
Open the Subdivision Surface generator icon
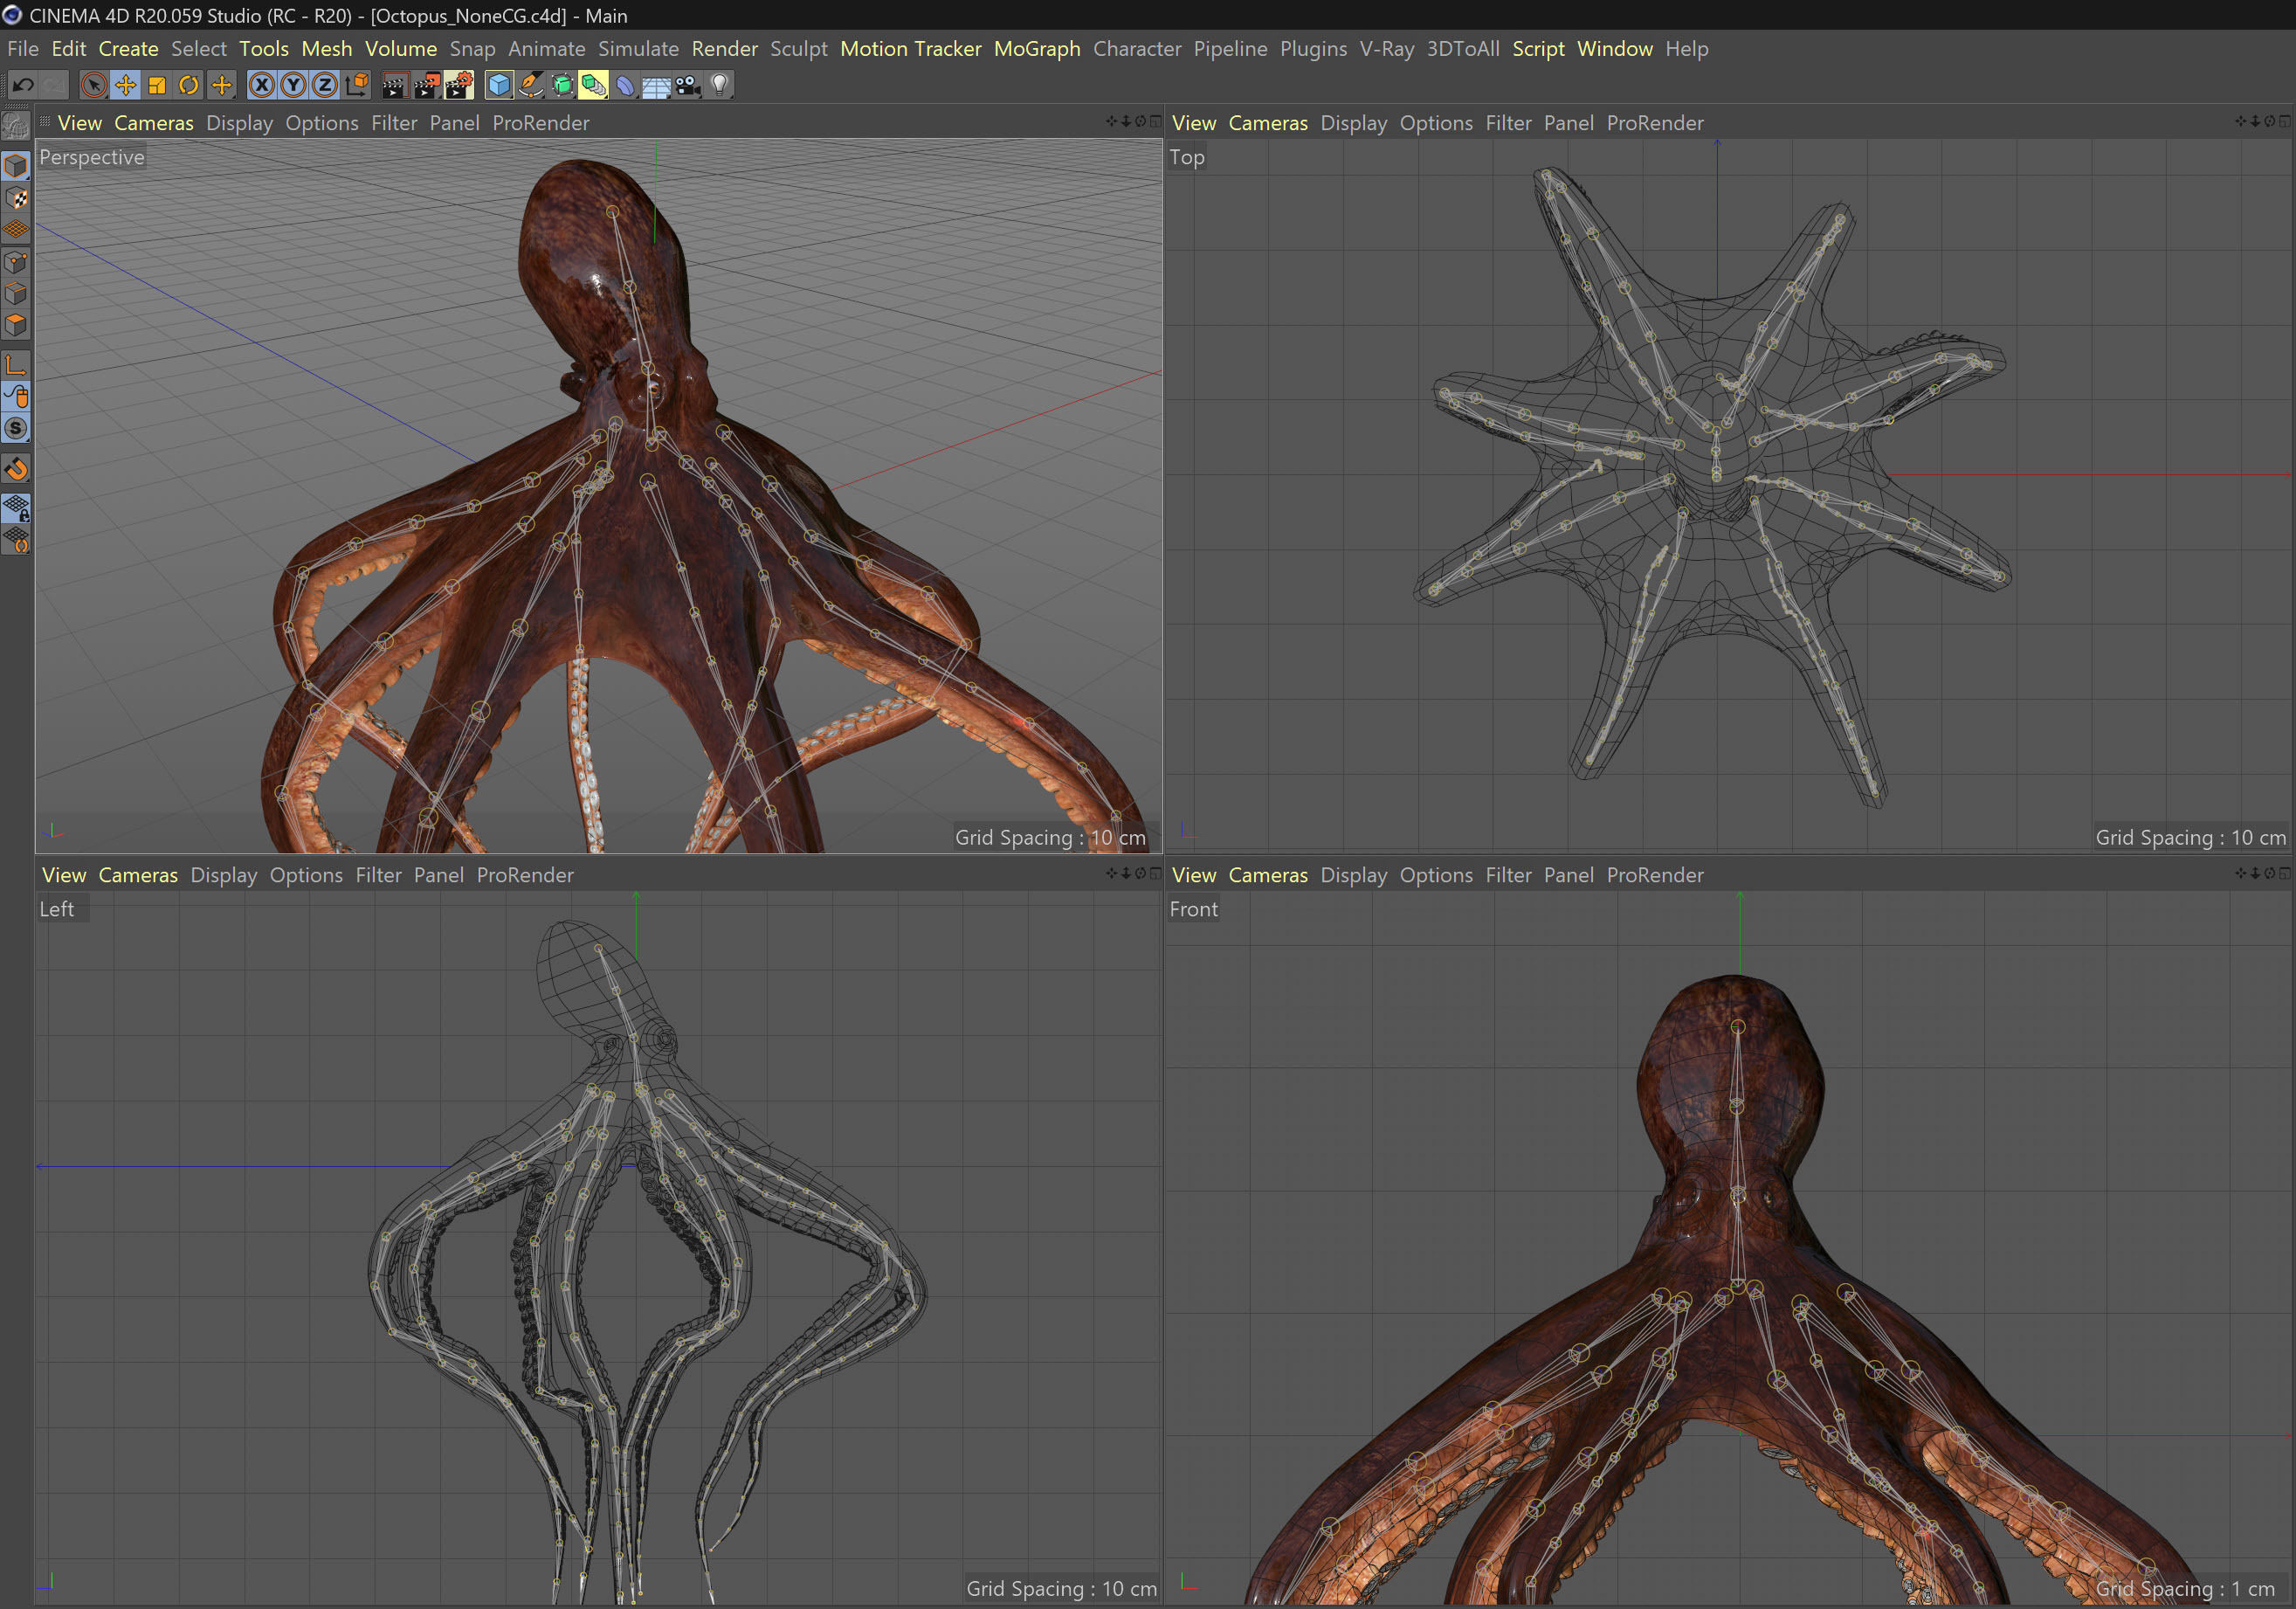[x=562, y=85]
